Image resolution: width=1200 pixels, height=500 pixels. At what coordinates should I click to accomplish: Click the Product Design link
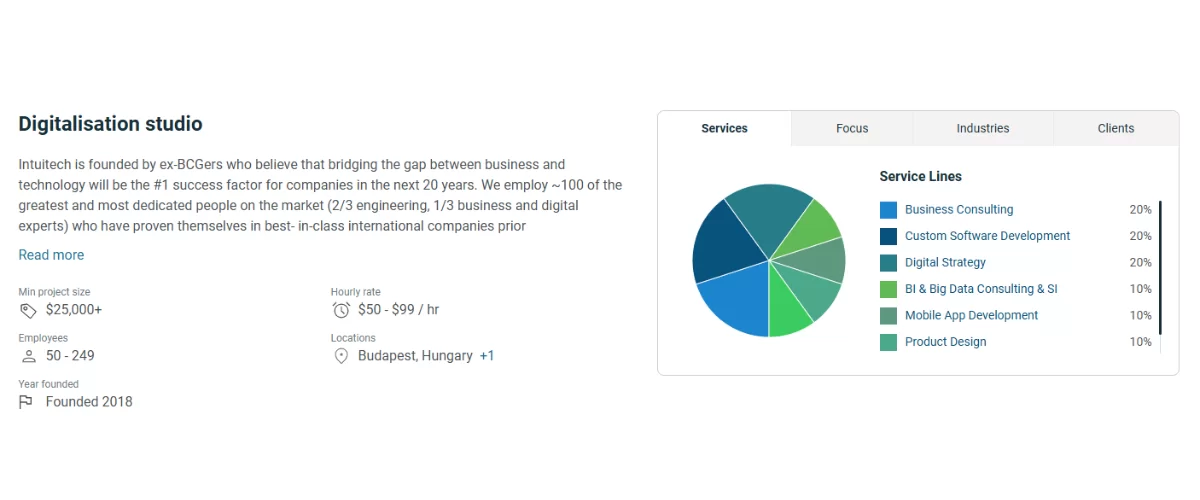[945, 342]
